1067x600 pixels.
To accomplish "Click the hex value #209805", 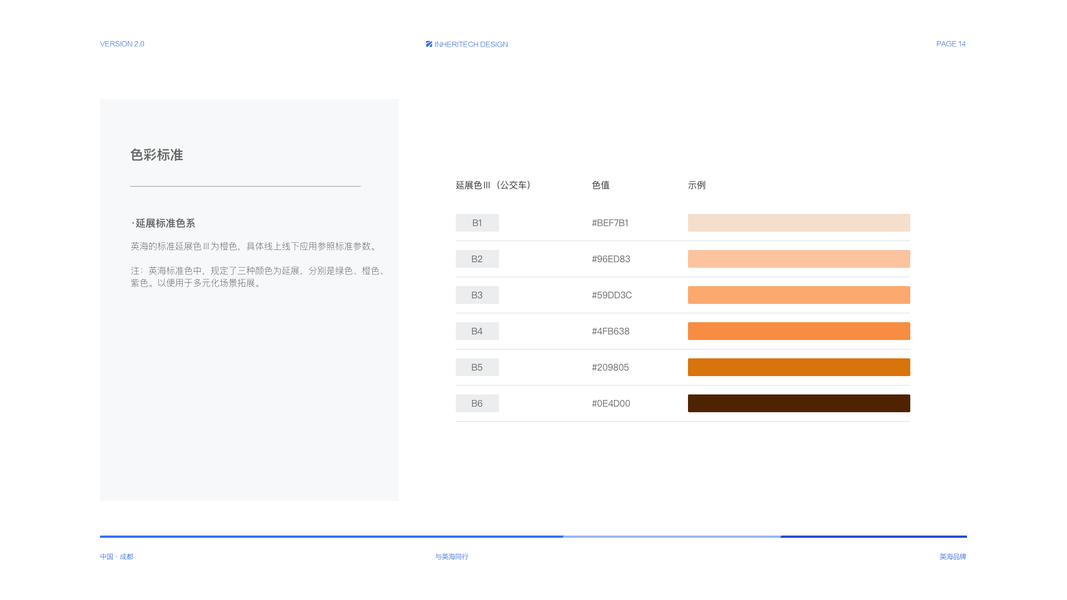I will click(x=610, y=367).
